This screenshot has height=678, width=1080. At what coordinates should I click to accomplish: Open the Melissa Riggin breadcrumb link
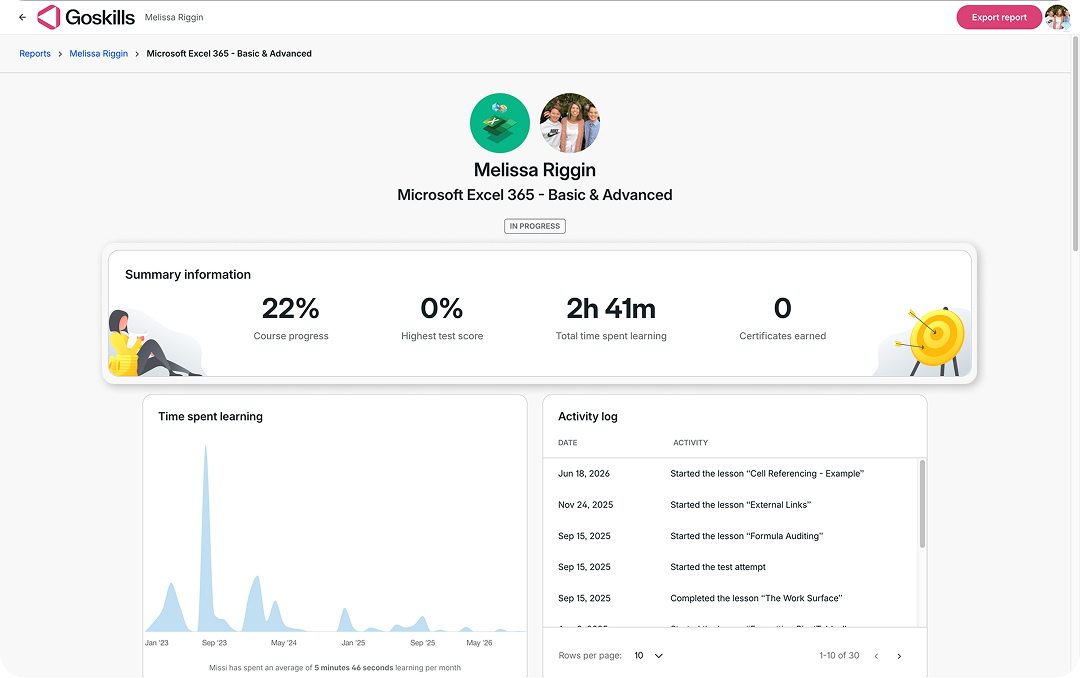pyautogui.click(x=98, y=54)
